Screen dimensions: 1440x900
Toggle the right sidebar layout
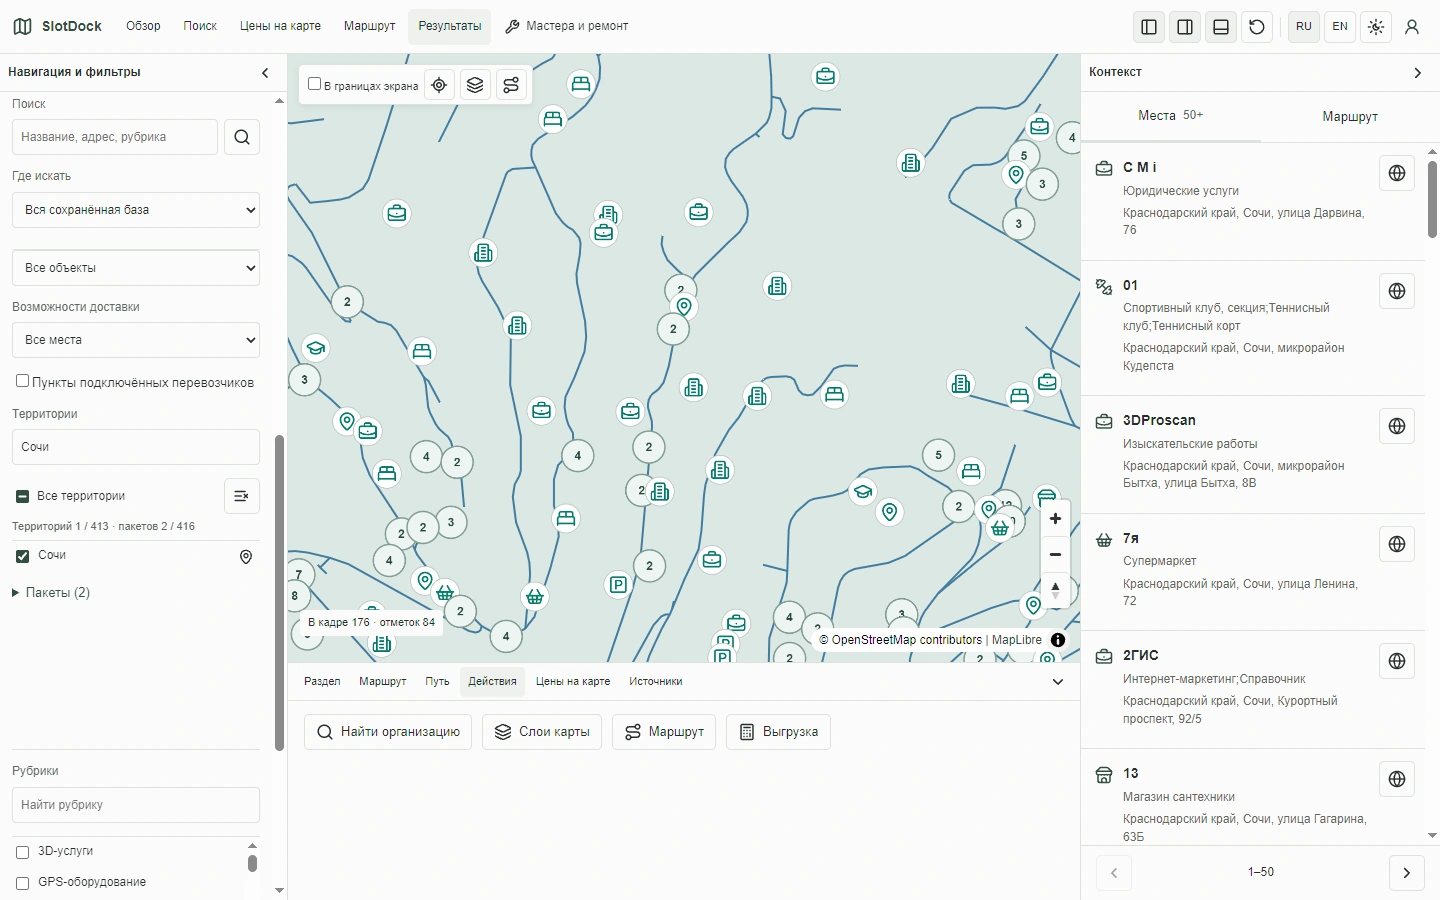1185,27
